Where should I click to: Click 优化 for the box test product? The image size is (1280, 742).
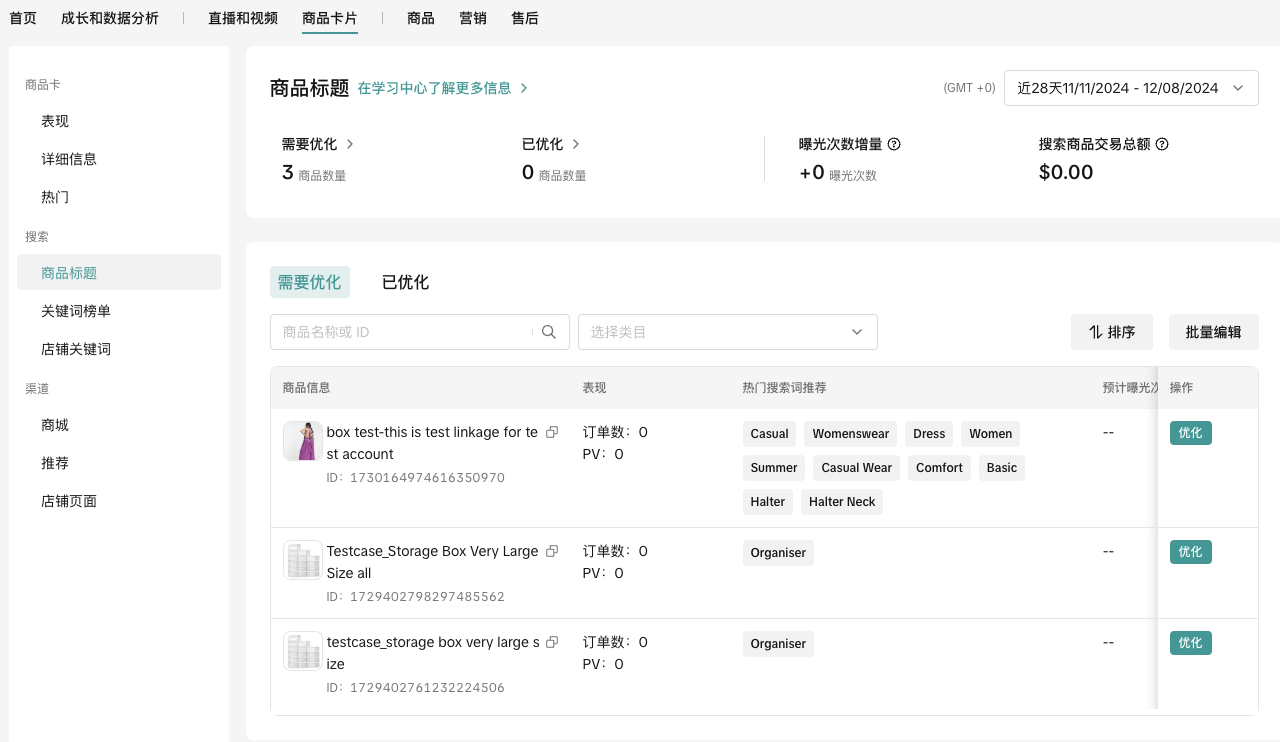click(x=1190, y=433)
